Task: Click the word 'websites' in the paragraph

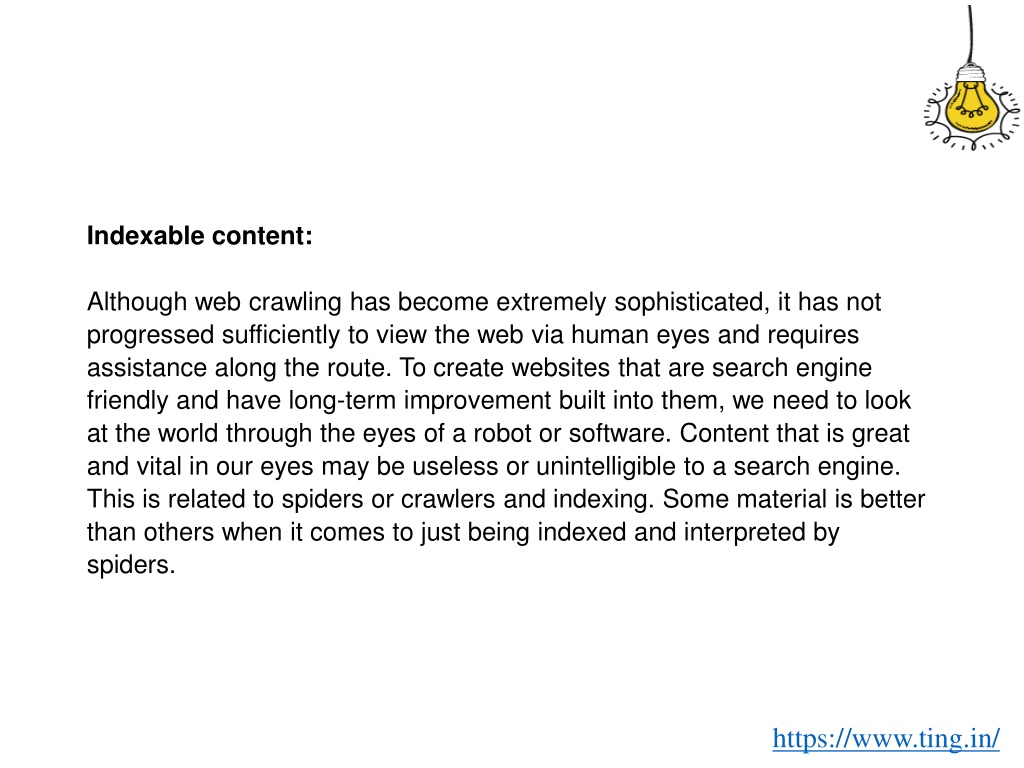Action: point(561,368)
